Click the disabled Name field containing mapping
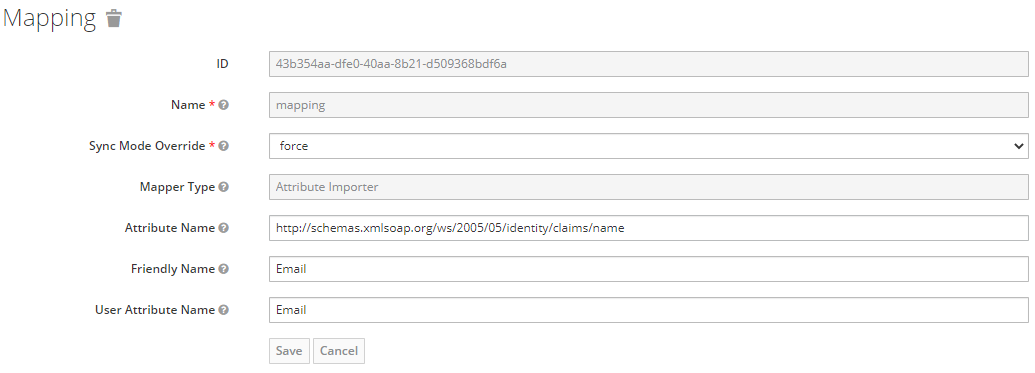This screenshot has width=1035, height=373. point(648,105)
